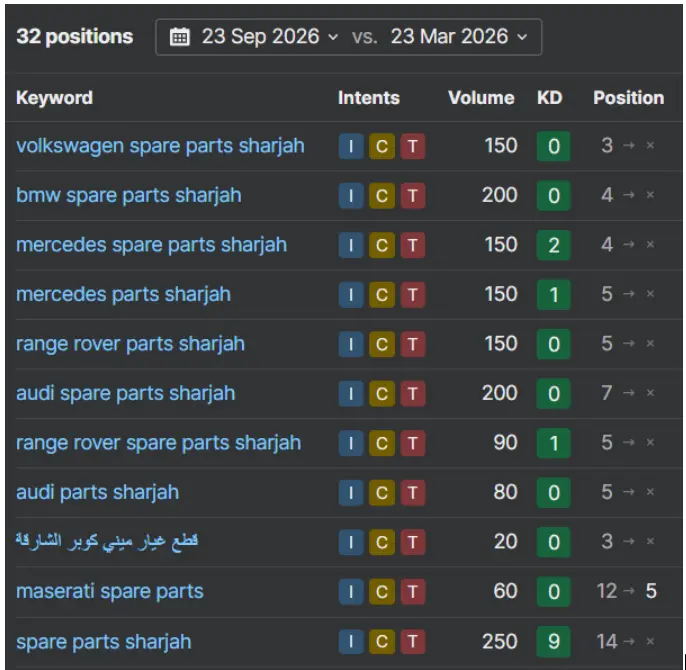Open keyword bmw spare parts sharjah
The image size is (686, 670).
click(129, 195)
